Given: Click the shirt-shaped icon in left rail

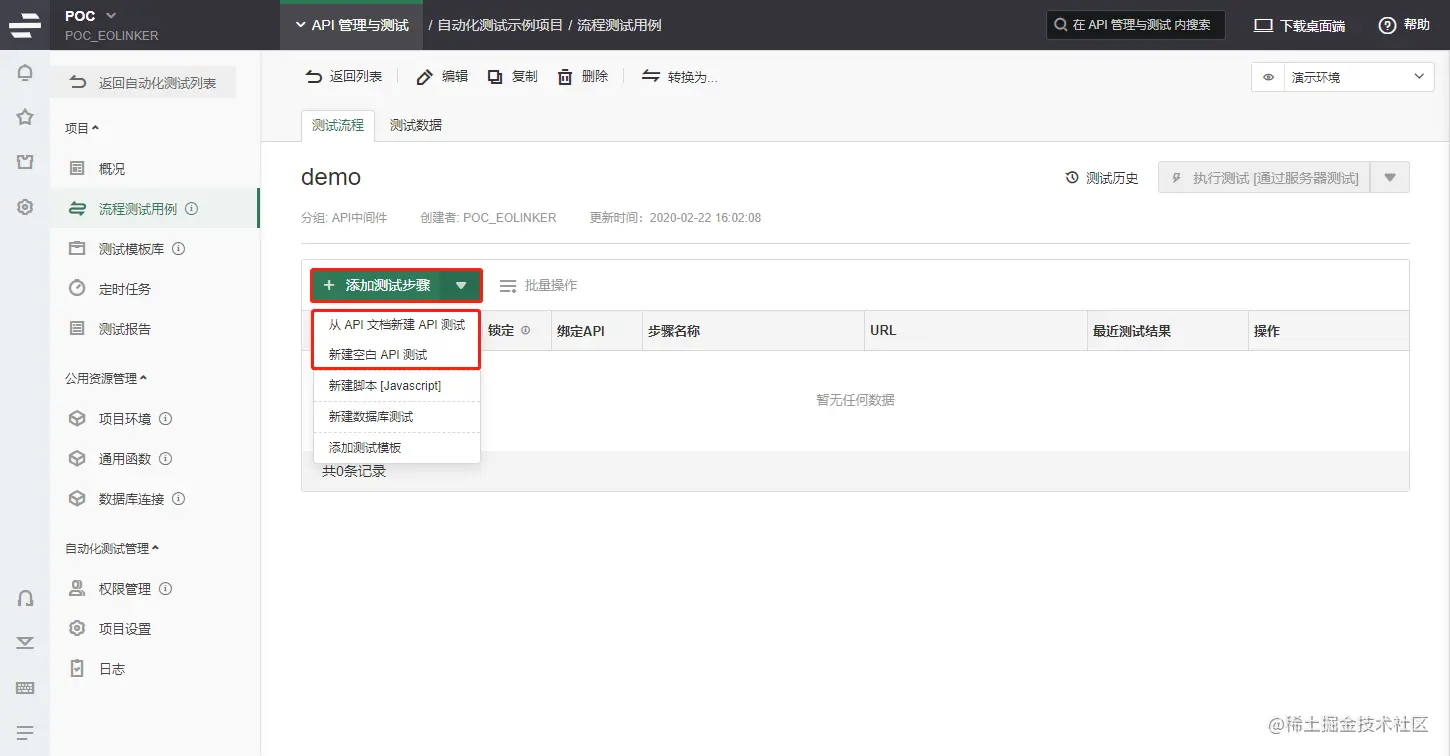Looking at the screenshot, I should pyautogui.click(x=25, y=162).
